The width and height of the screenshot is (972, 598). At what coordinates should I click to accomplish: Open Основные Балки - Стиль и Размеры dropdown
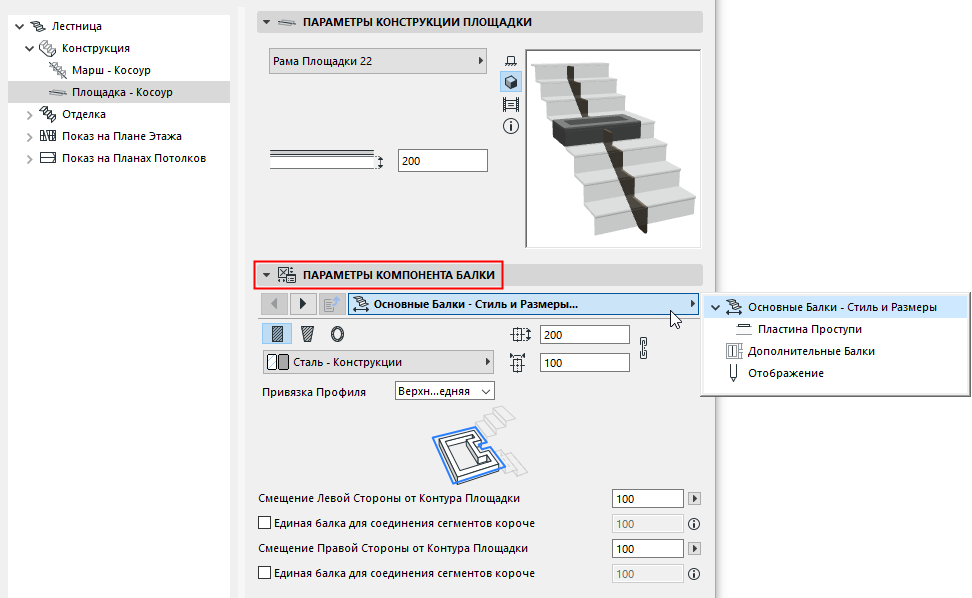[523, 304]
